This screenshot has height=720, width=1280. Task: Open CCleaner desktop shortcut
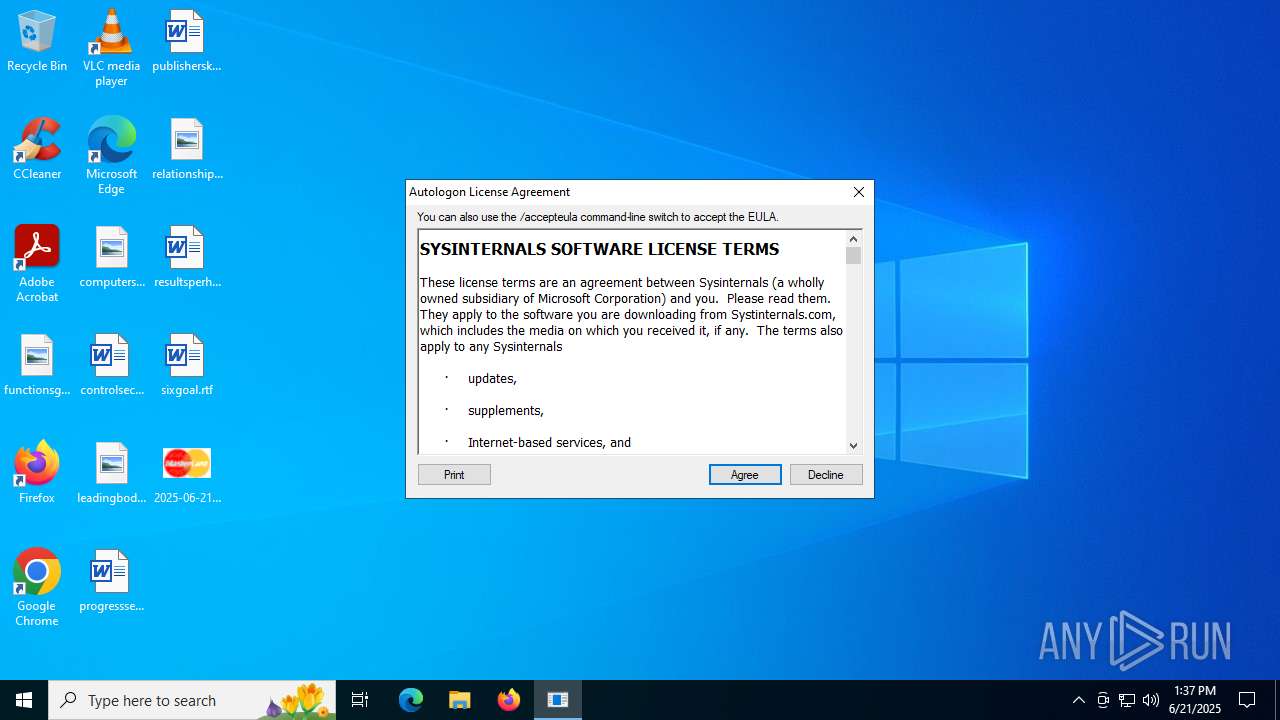coord(37,149)
